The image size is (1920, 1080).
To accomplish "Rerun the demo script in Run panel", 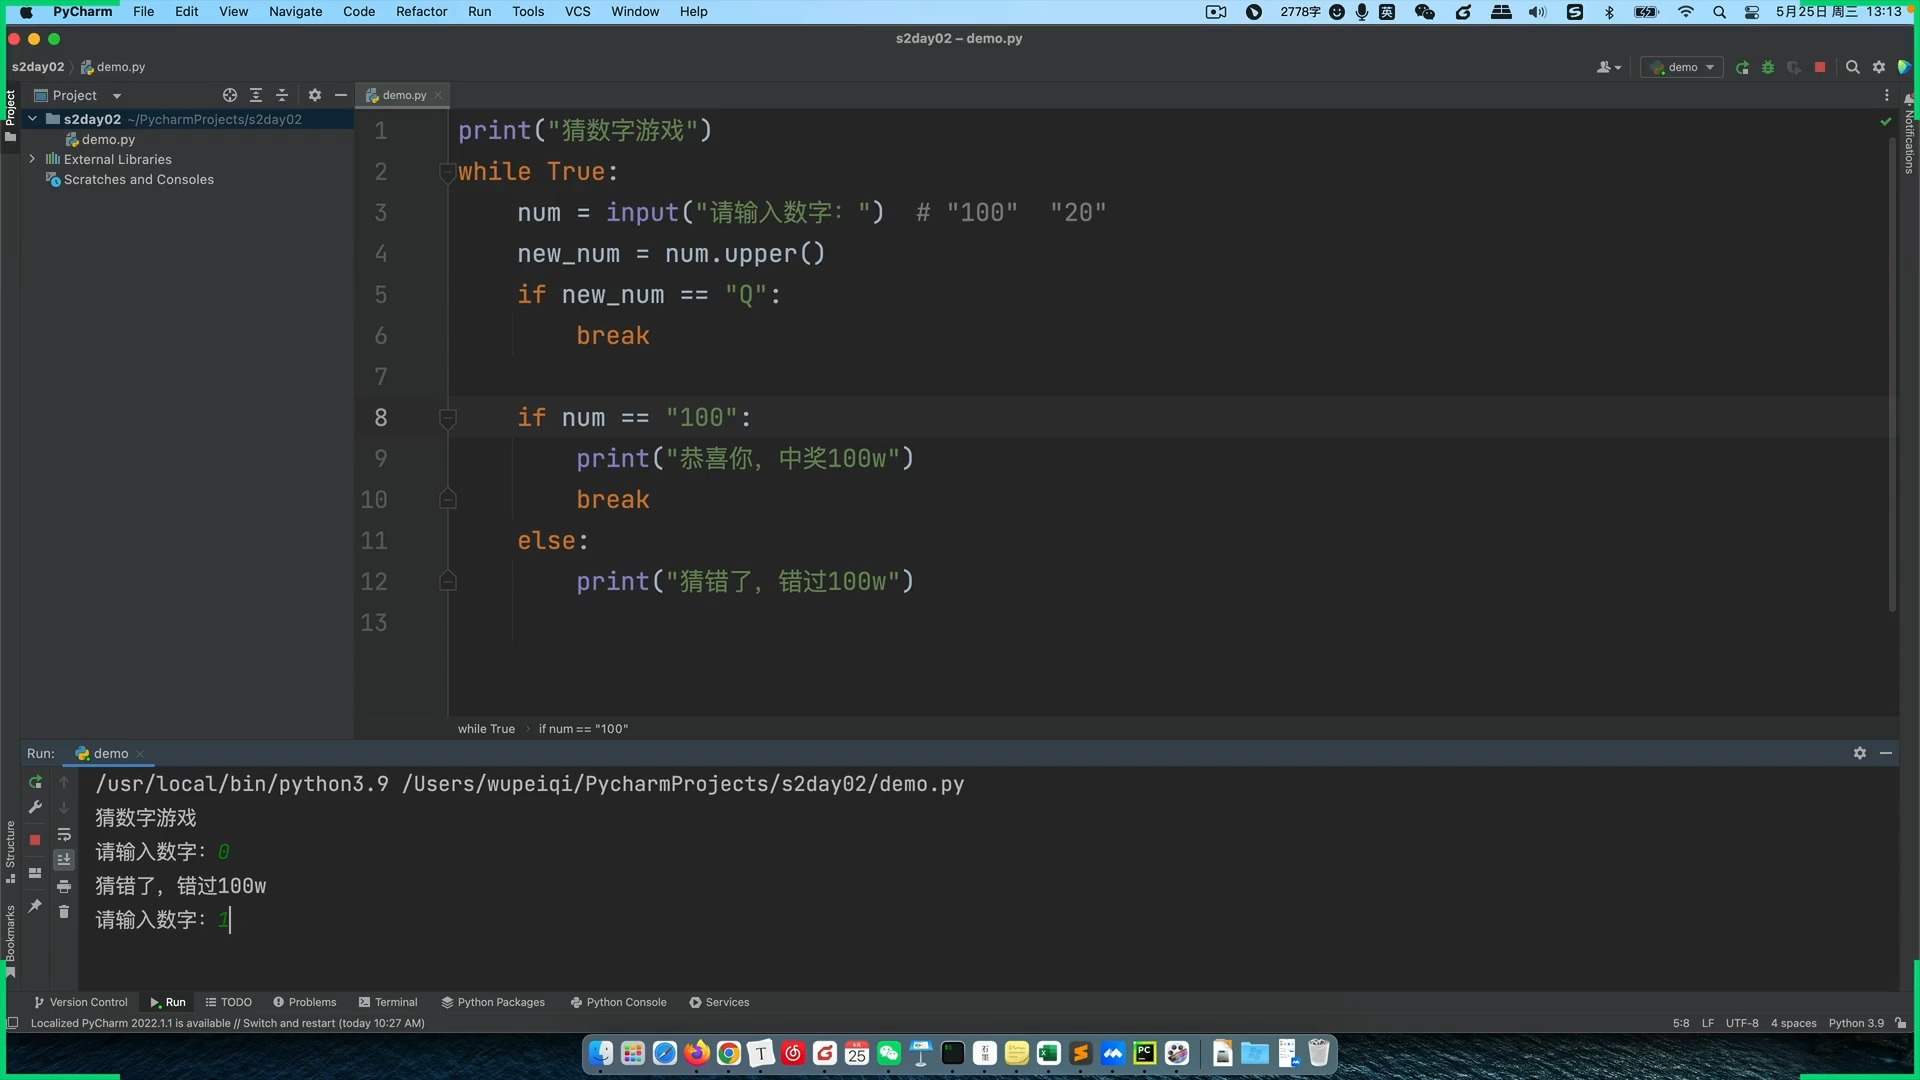I will click(35, 782).
